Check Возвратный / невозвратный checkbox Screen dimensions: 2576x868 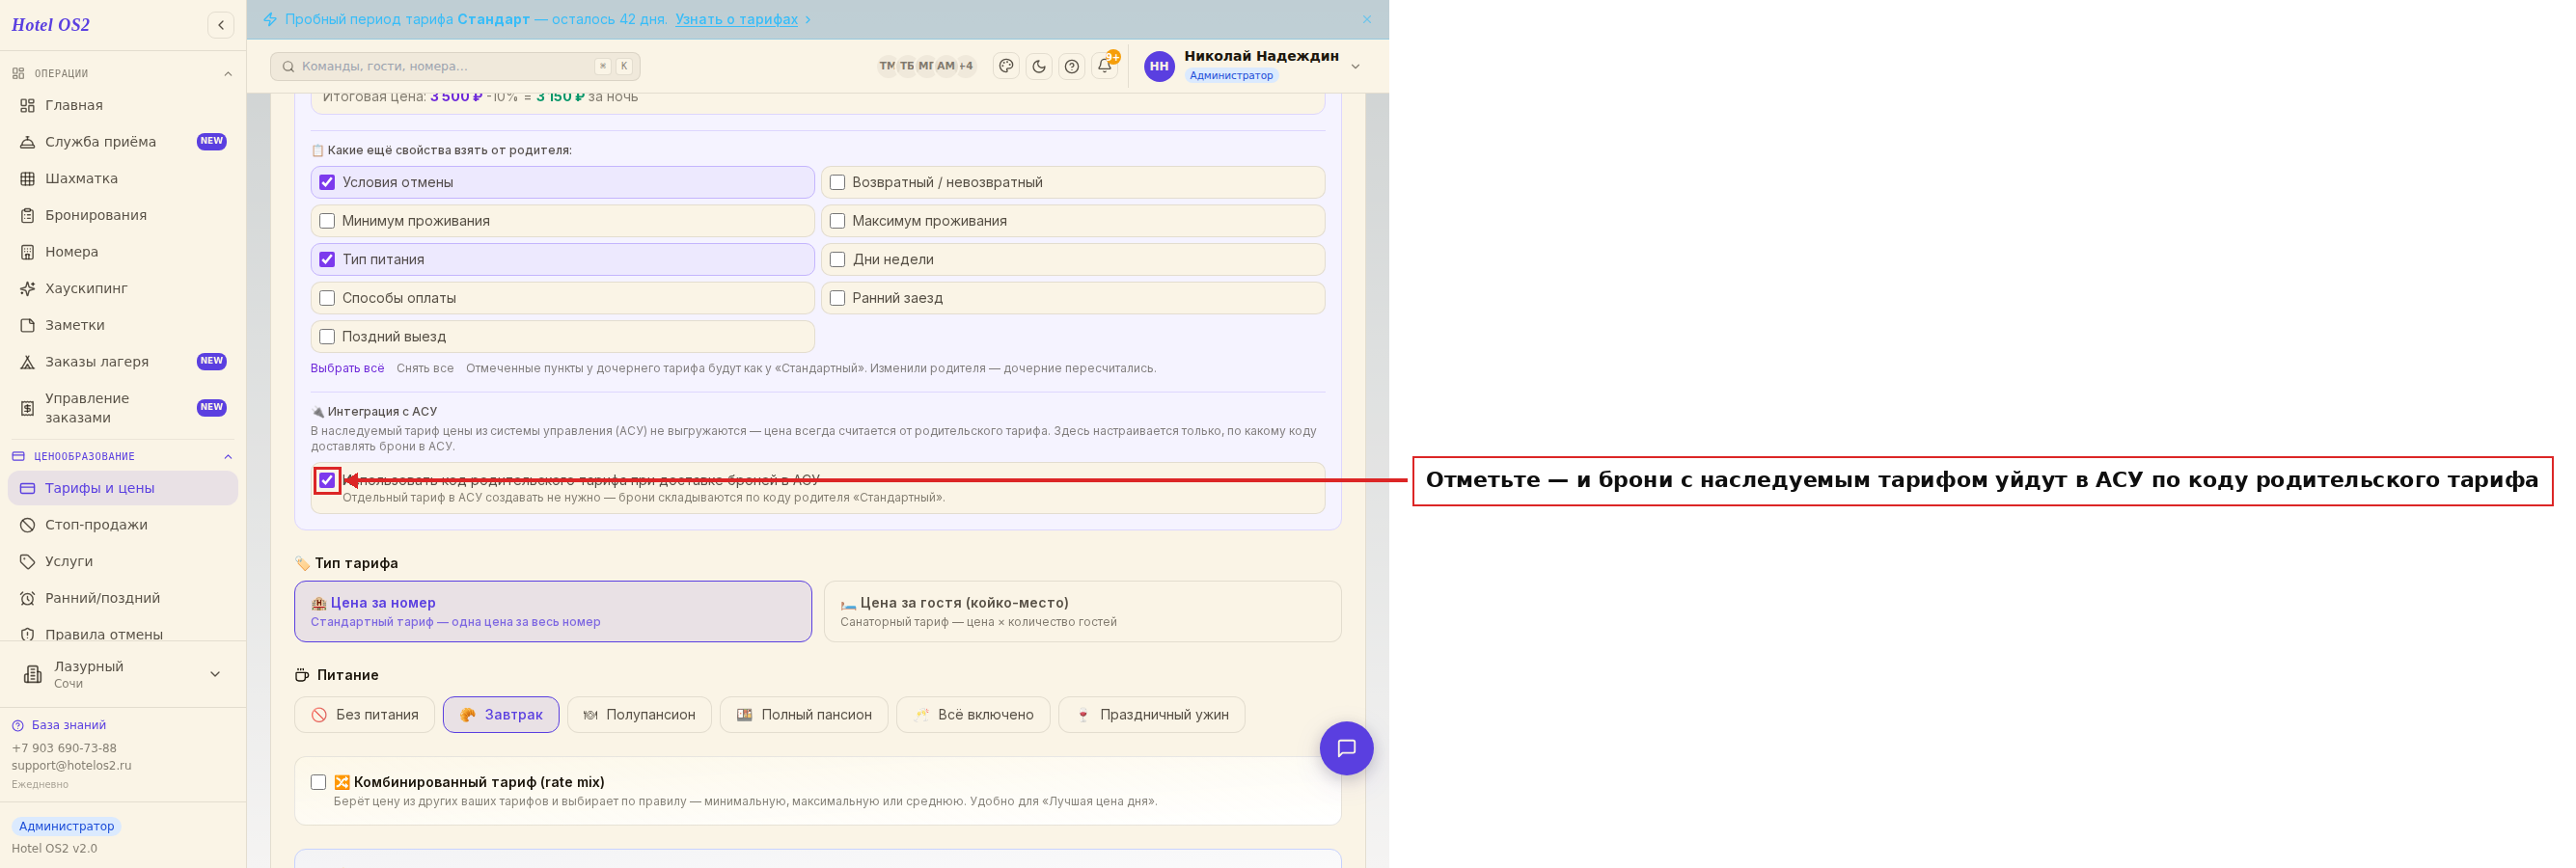pyautogui.click(x=837, y=182)
